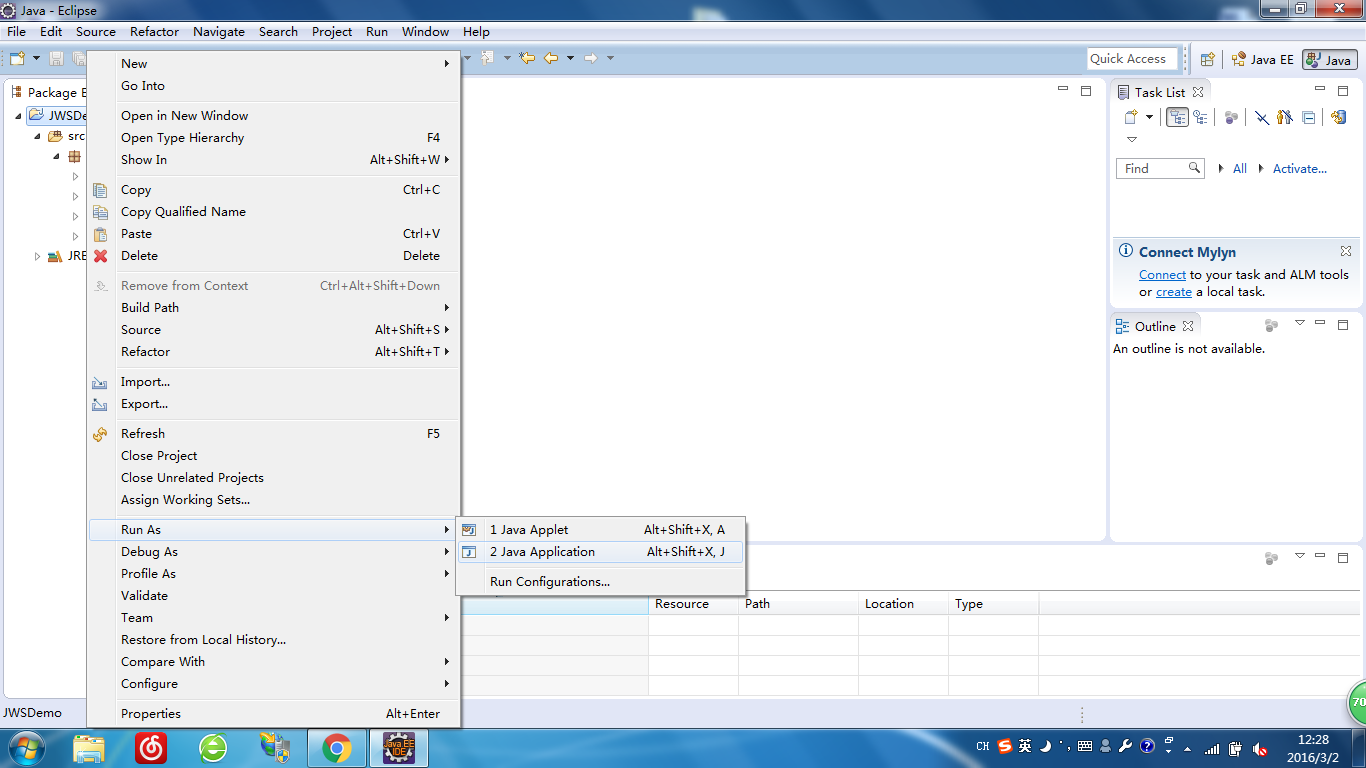Screen dimensions: 1366x768
Task: Click the Connect Mylyn info icon
Action: pyautogui.click(x=1126, y=252)
